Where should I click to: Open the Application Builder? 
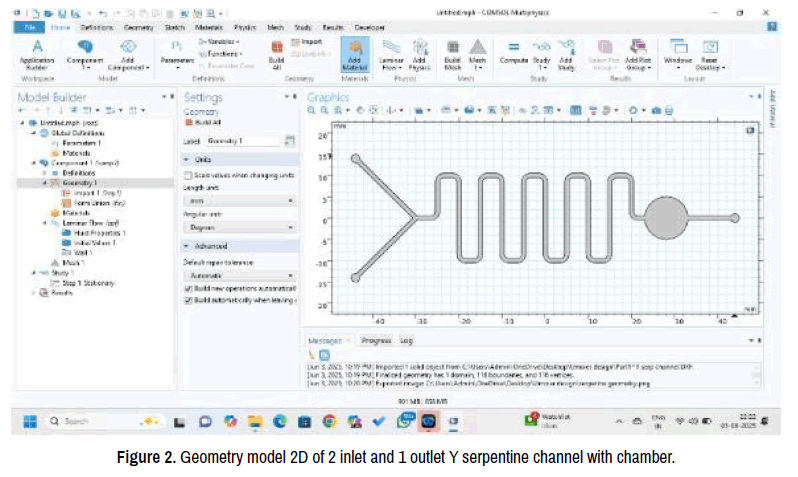37,52
